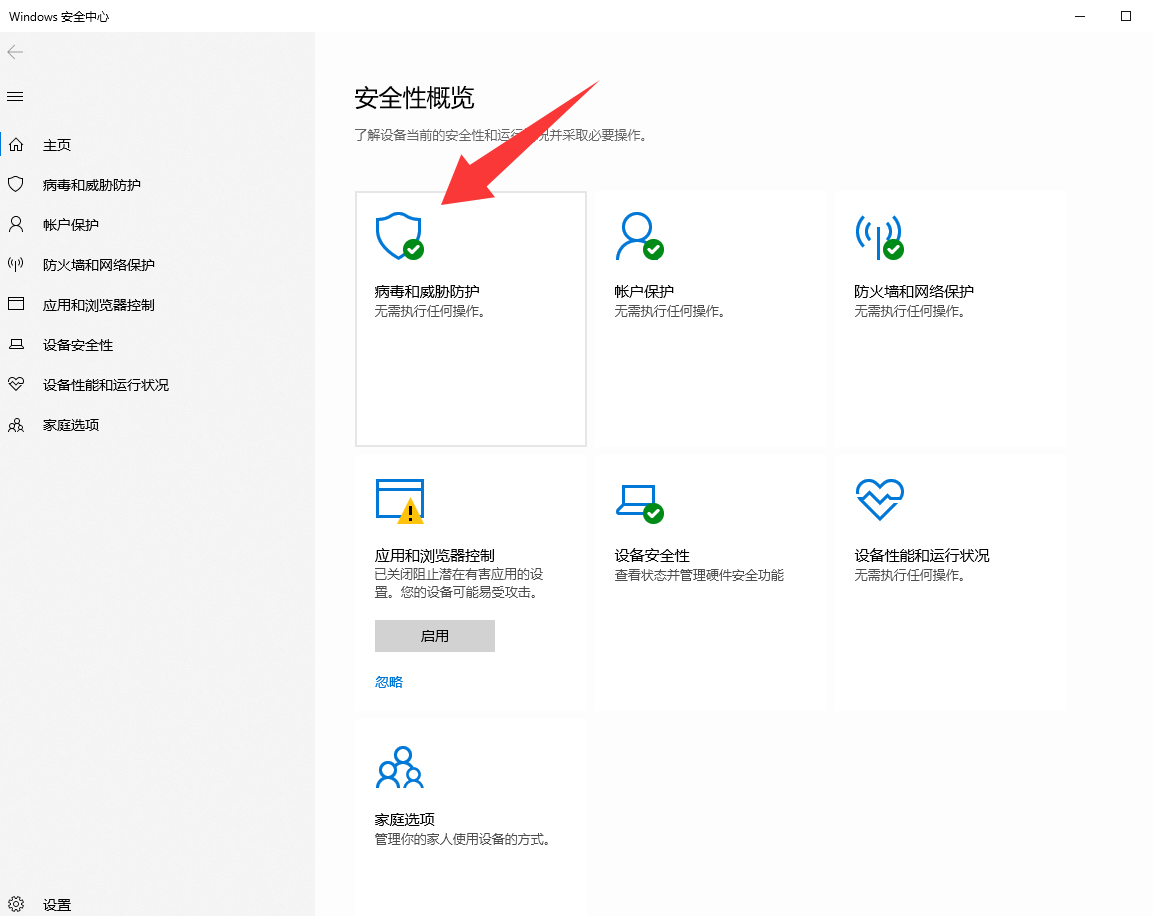1153x916 pixels.
Task: Click the 防火墙和网络保护 antenna tile icon
Action: tap(878, 236)
